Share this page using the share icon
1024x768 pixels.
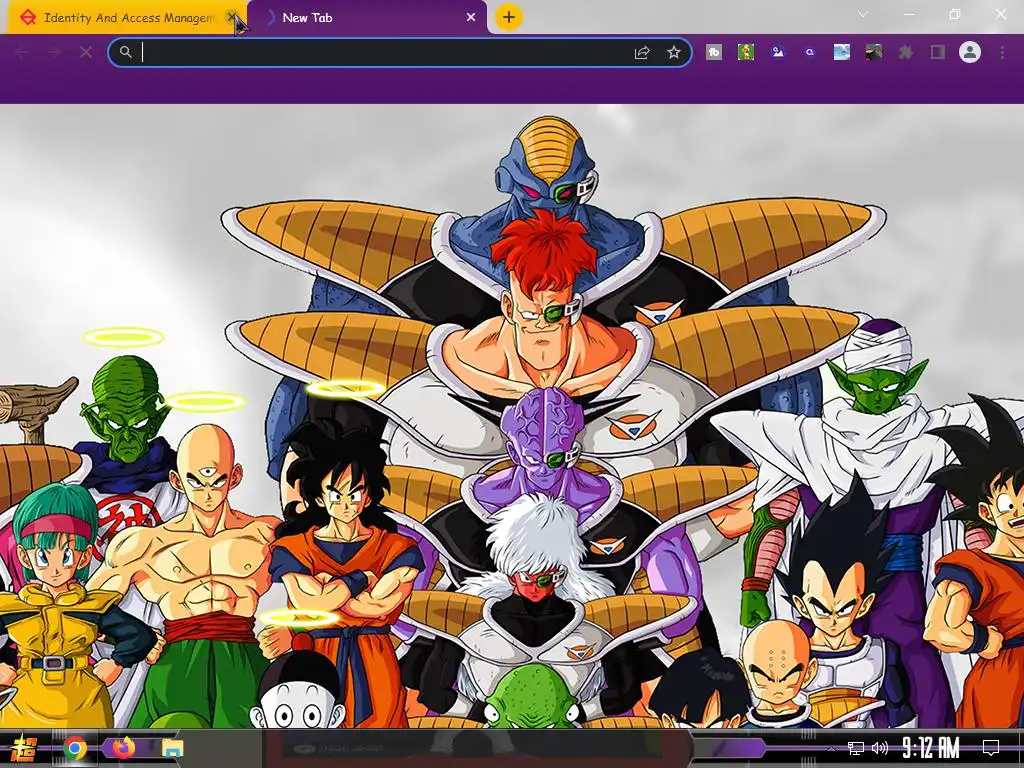pos(642,52)
